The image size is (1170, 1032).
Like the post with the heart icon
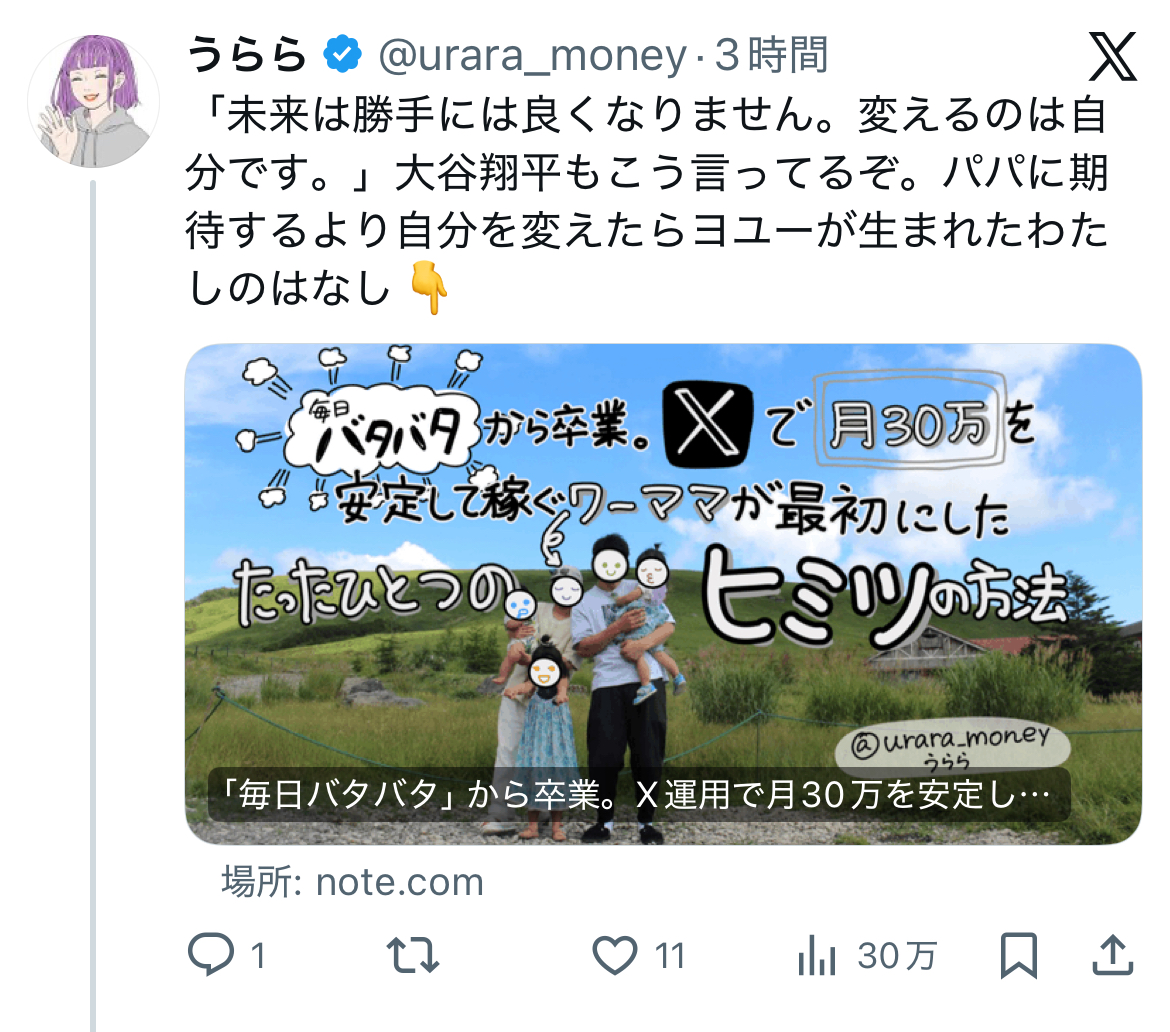tap(614, 955)
